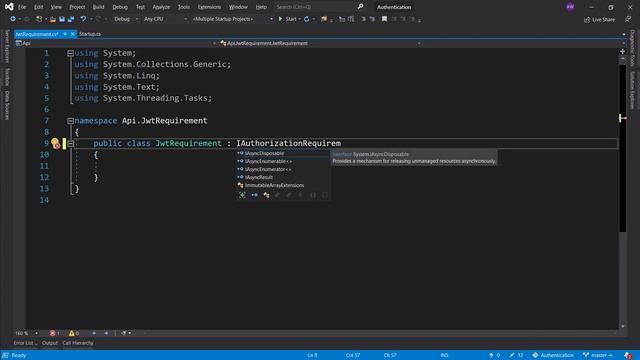
Task: Open the 160 % zoom level dropdown
Action: [26, 333]
